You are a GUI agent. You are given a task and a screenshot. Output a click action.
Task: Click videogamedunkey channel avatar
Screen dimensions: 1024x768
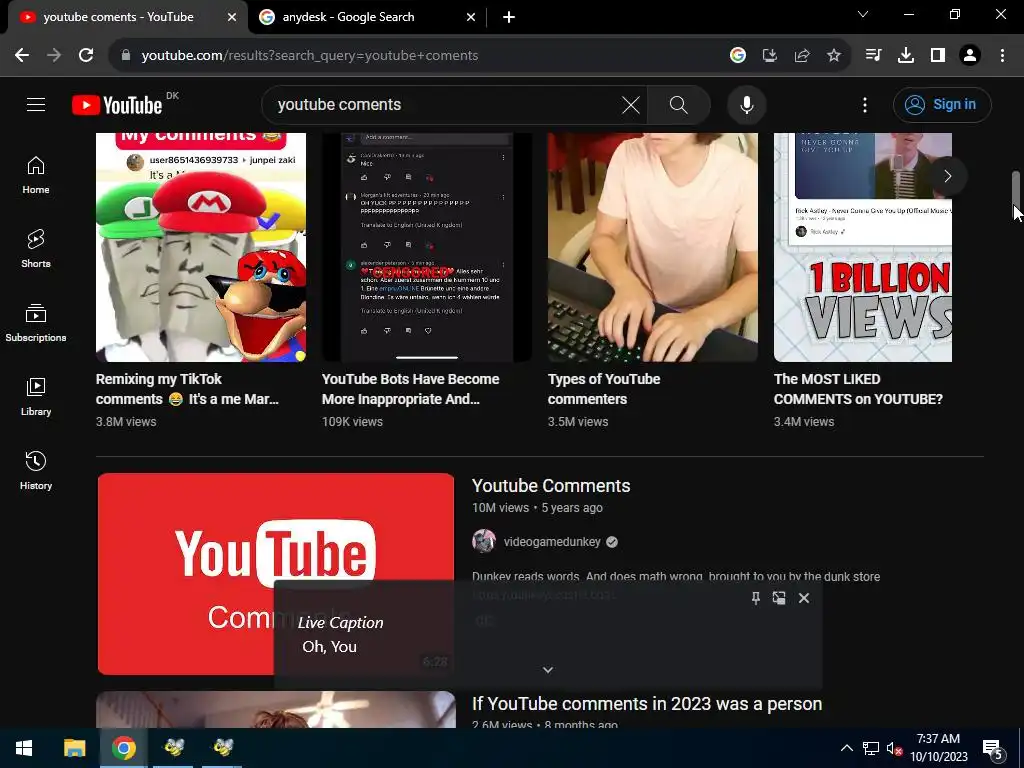[484, 541]
